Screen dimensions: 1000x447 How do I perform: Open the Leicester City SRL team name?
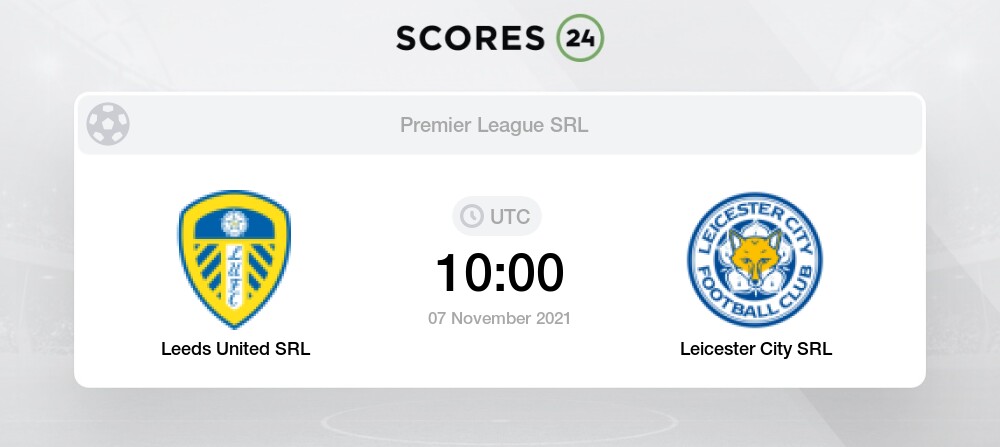tap(756, 349)
